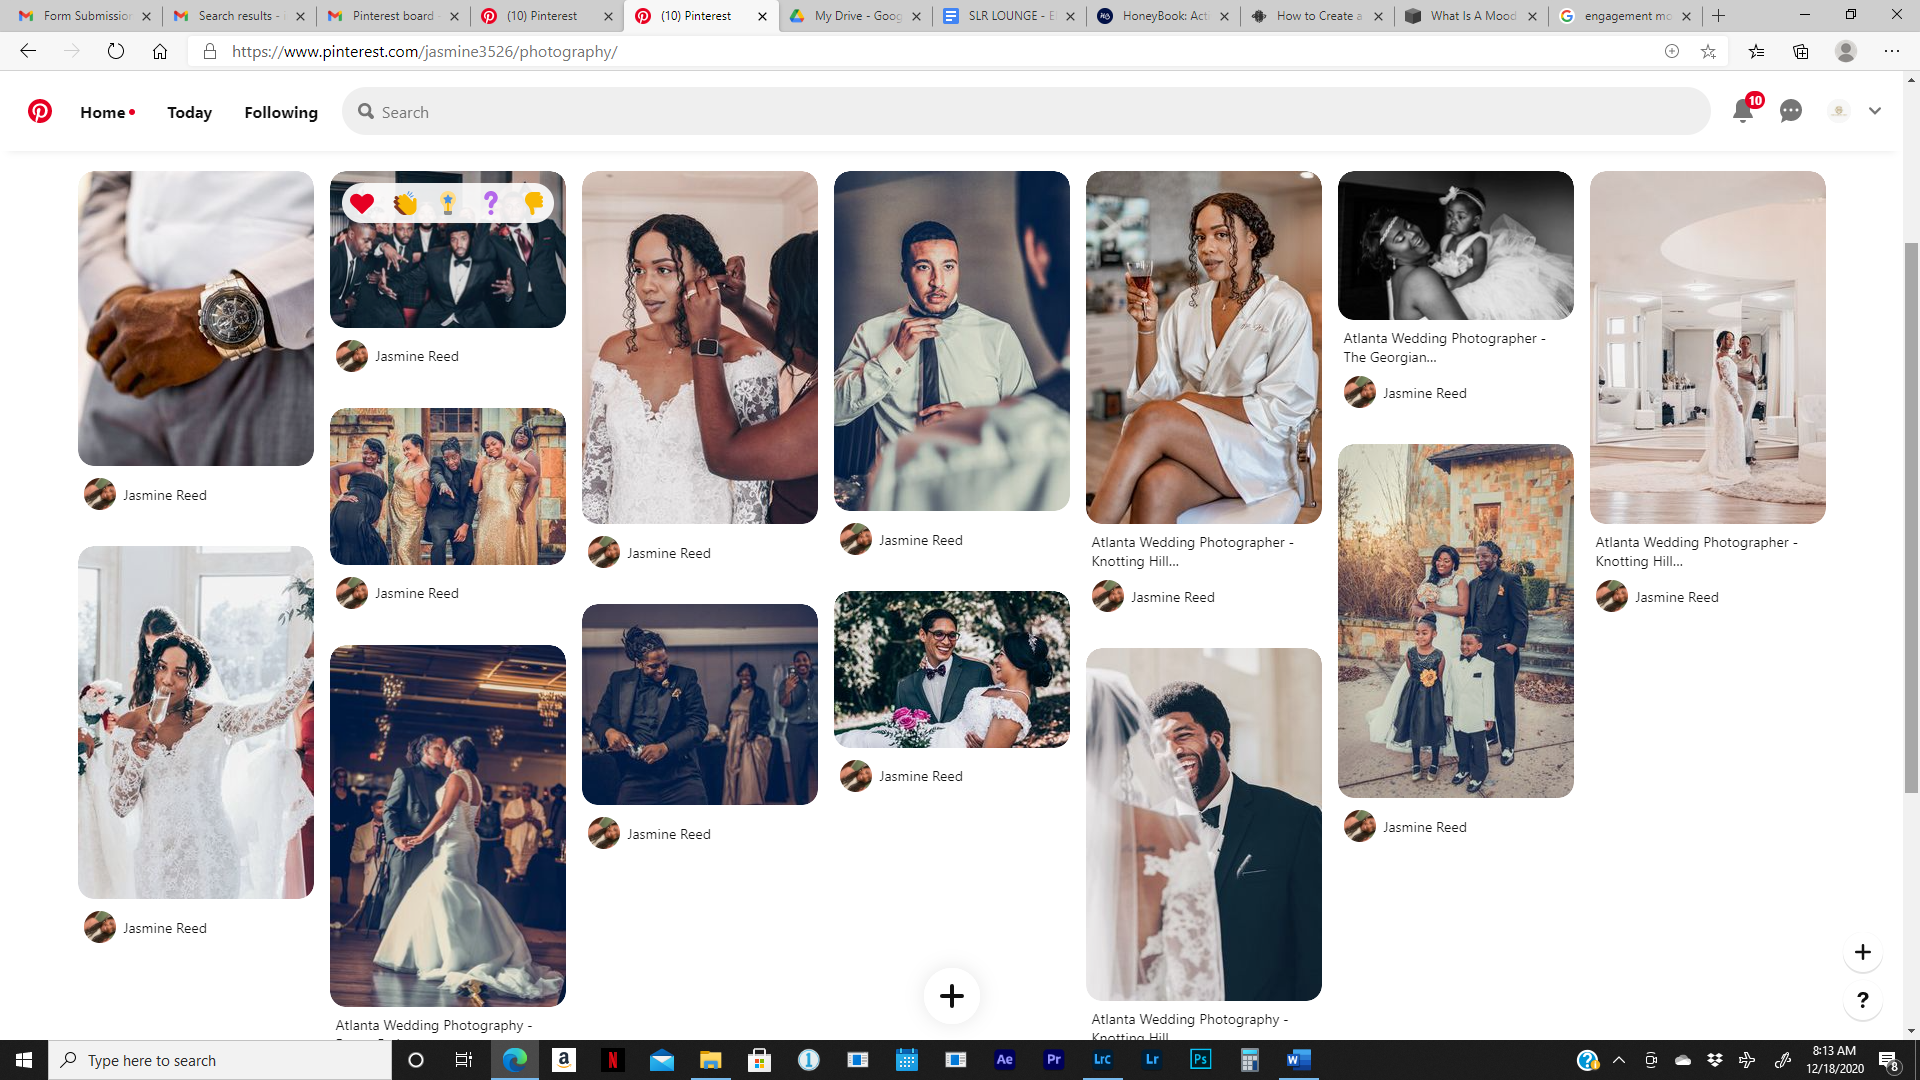Viewport: 1920px width, 1080px height.
Task: Favorite this page with the star icon
Action: [x=1708, y=51]
